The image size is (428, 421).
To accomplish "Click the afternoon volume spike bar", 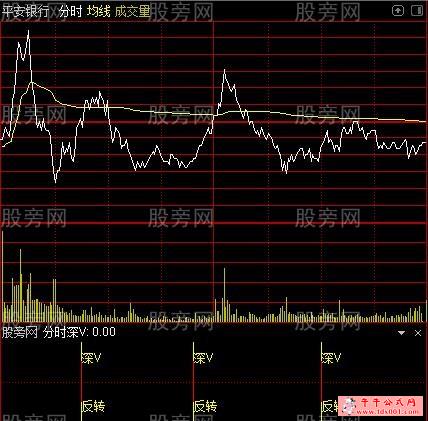I will pos(225,295).
